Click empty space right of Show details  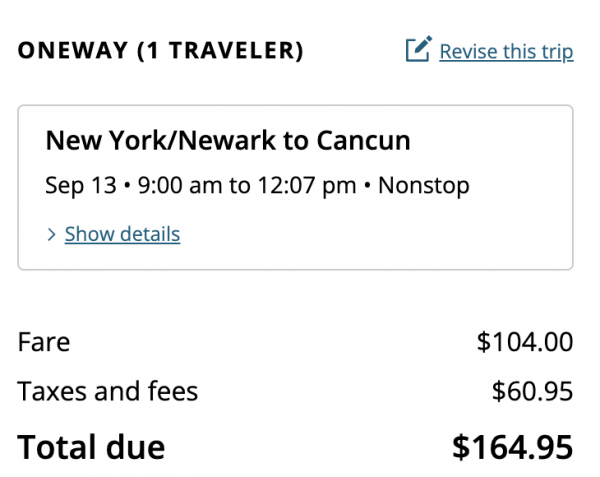pyautogui.click(x=380, y=235)
